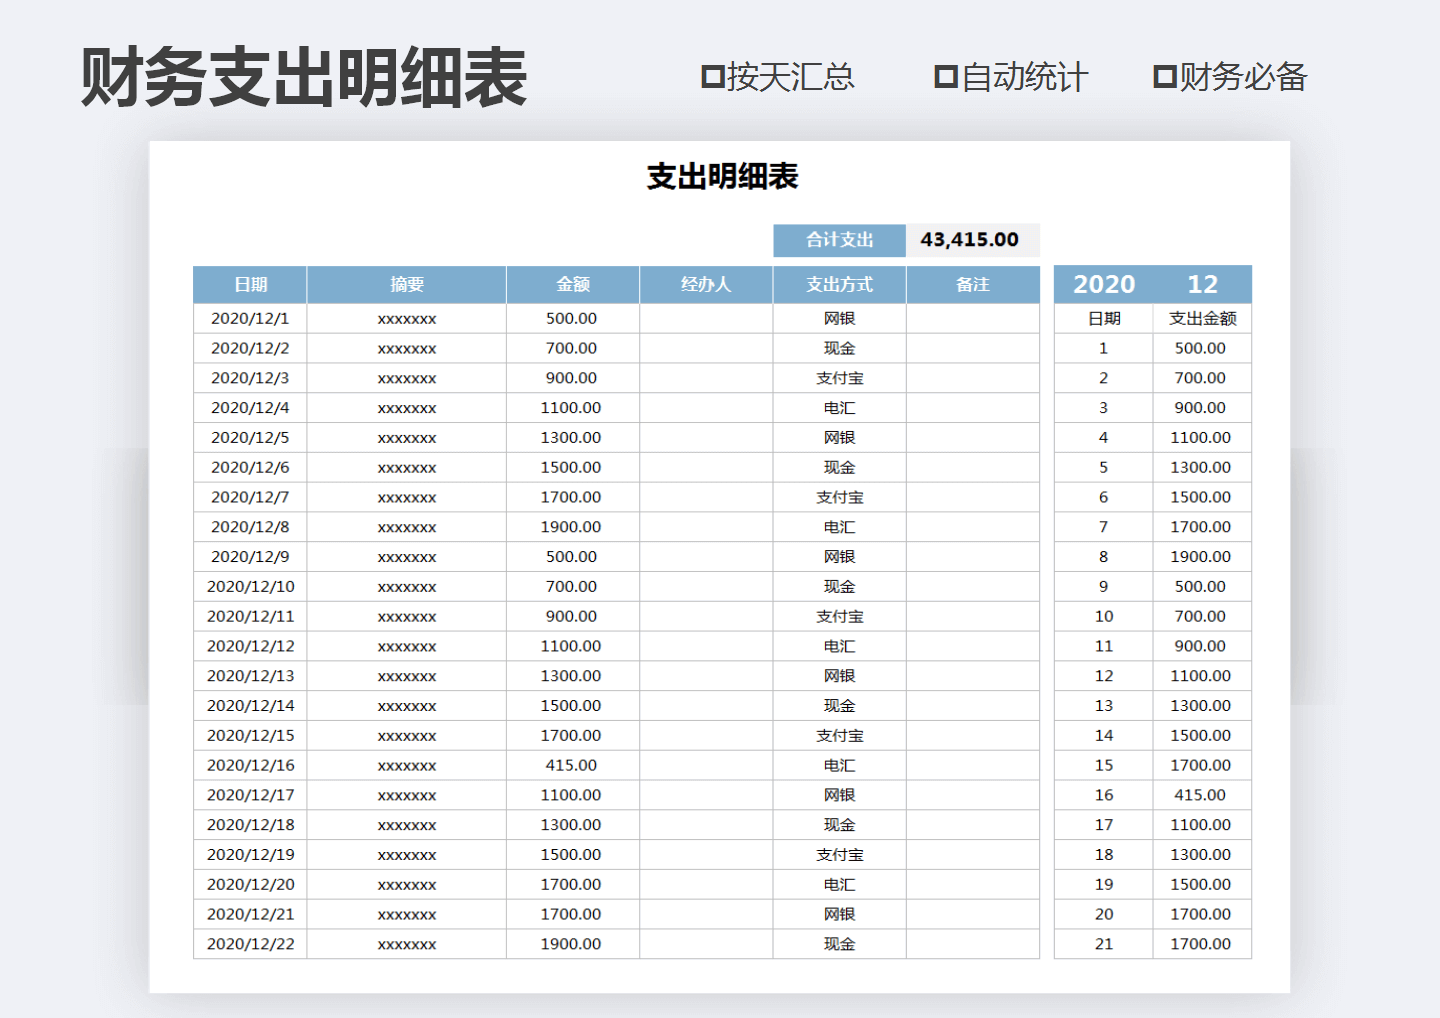Screen dimensions: 1440x1018
Task: Click the 日期 column header
Action: 250,284
